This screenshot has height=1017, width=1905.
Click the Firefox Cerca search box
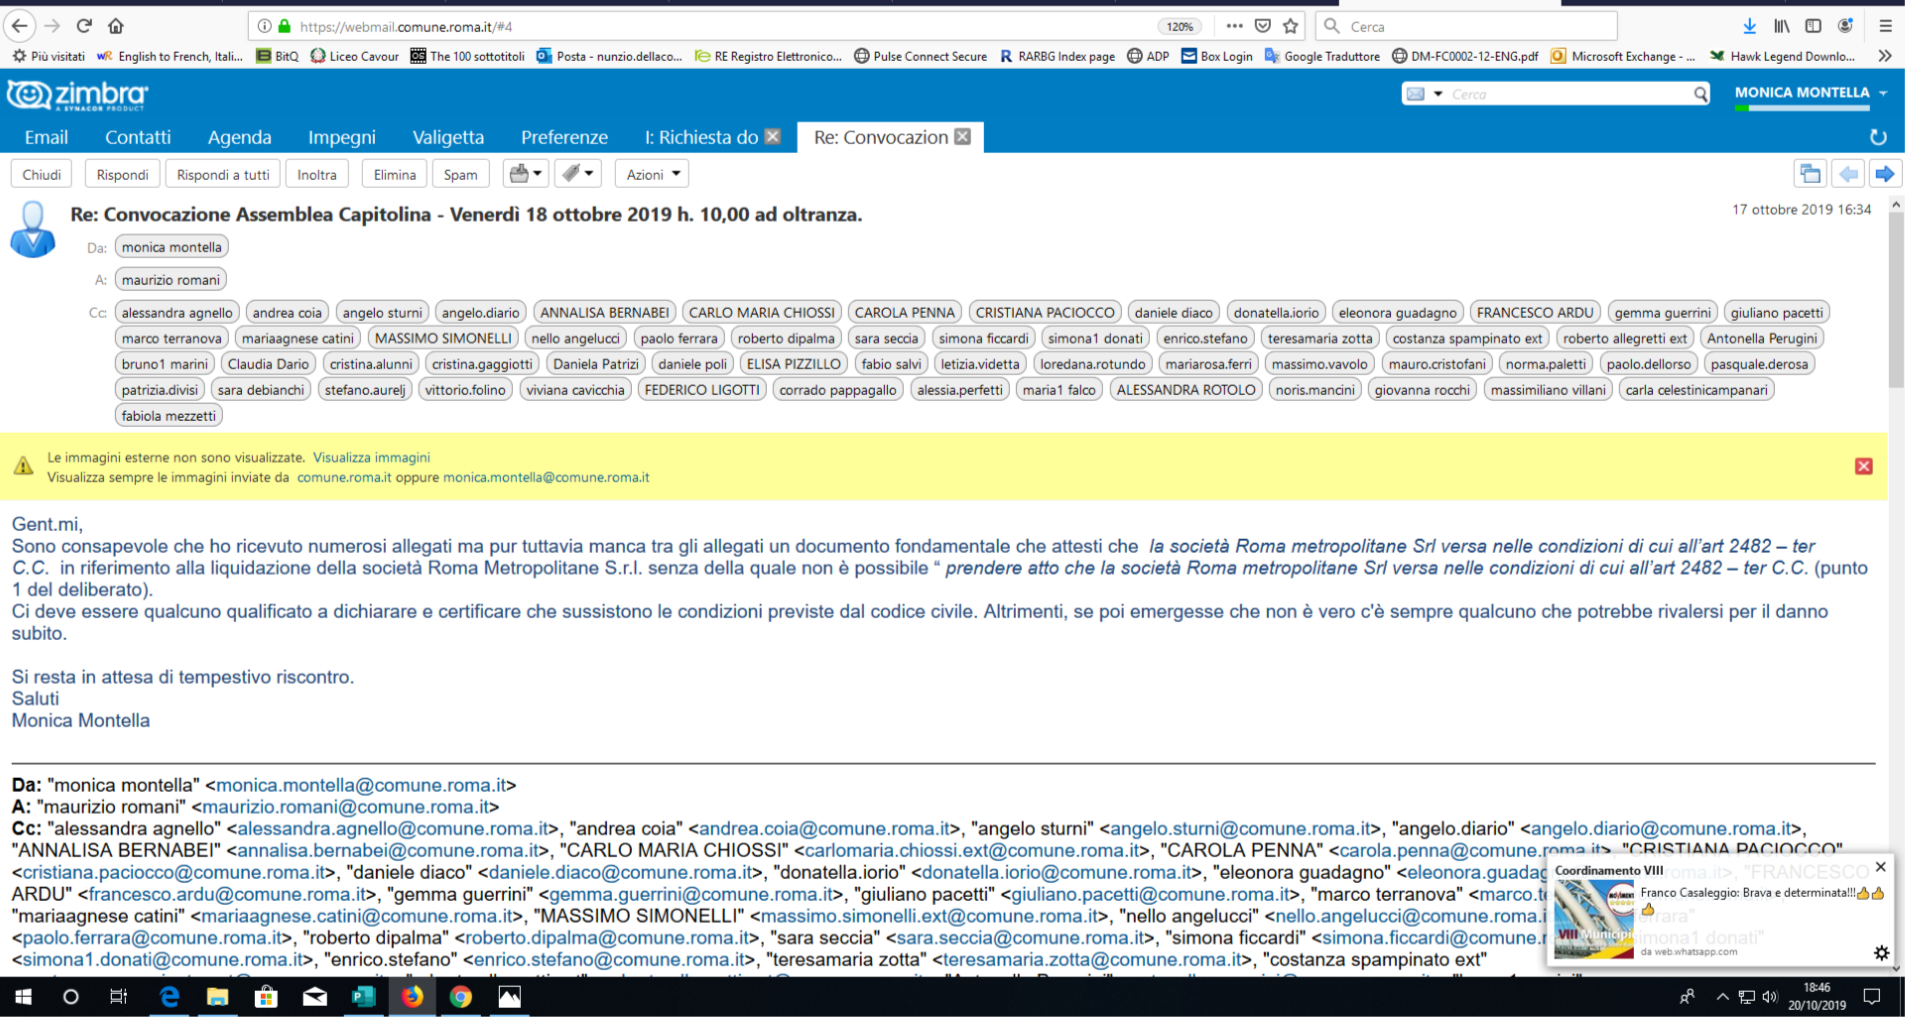click(1466, 27)
